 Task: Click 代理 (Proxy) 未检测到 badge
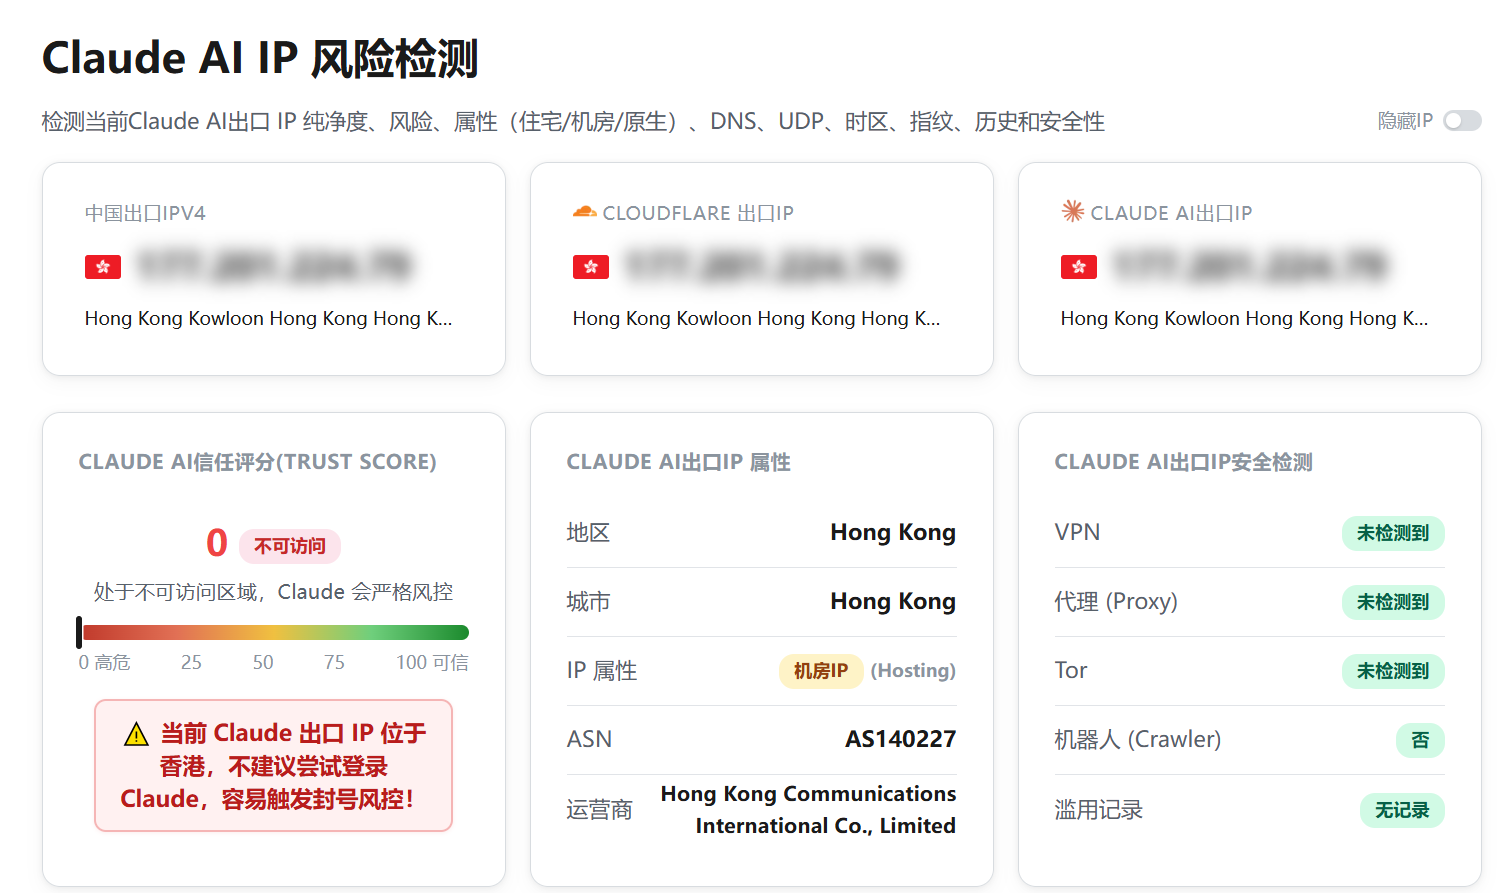point(1393,602)
